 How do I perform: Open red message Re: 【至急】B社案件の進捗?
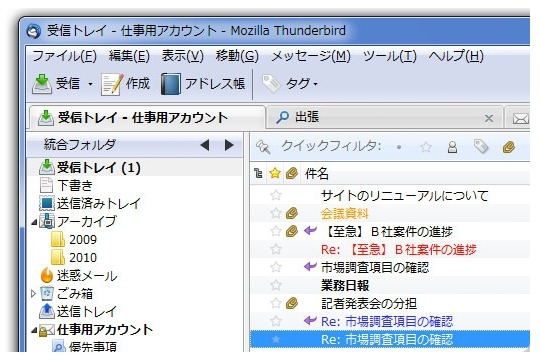pos(399,249)
